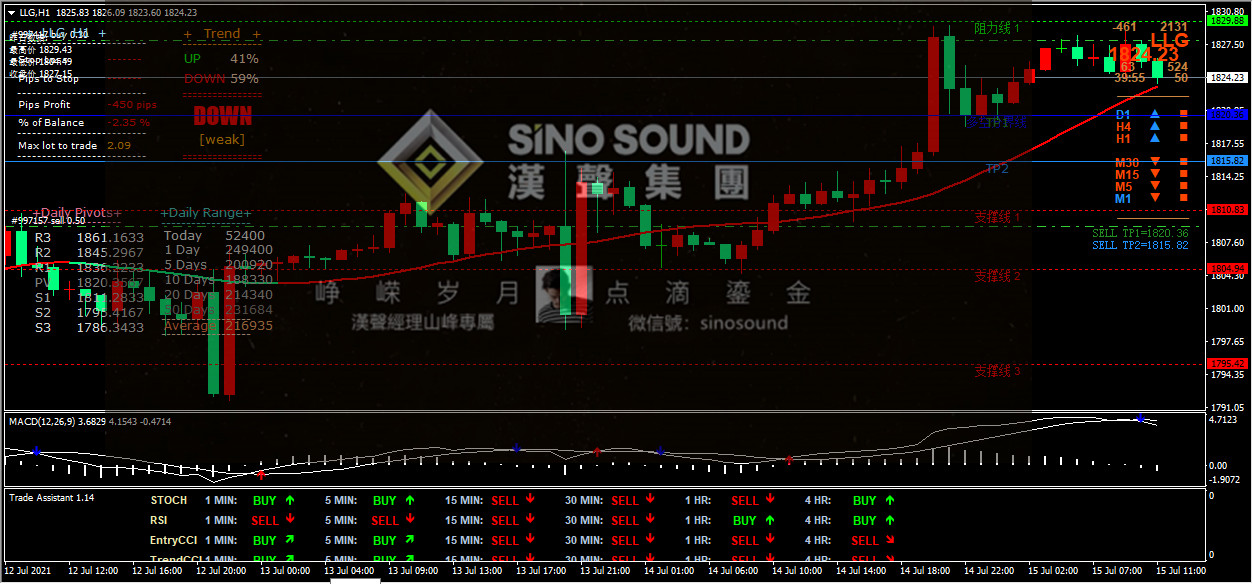The width and height of the screenshot is (1253, 584).
Task: Click the orange square in the M1 row
Action: 1184,199
